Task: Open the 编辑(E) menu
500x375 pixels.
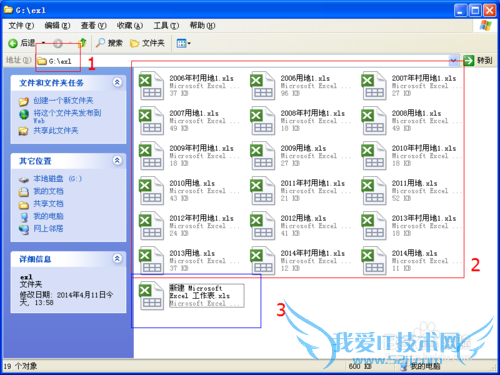Action: (57, 26)
